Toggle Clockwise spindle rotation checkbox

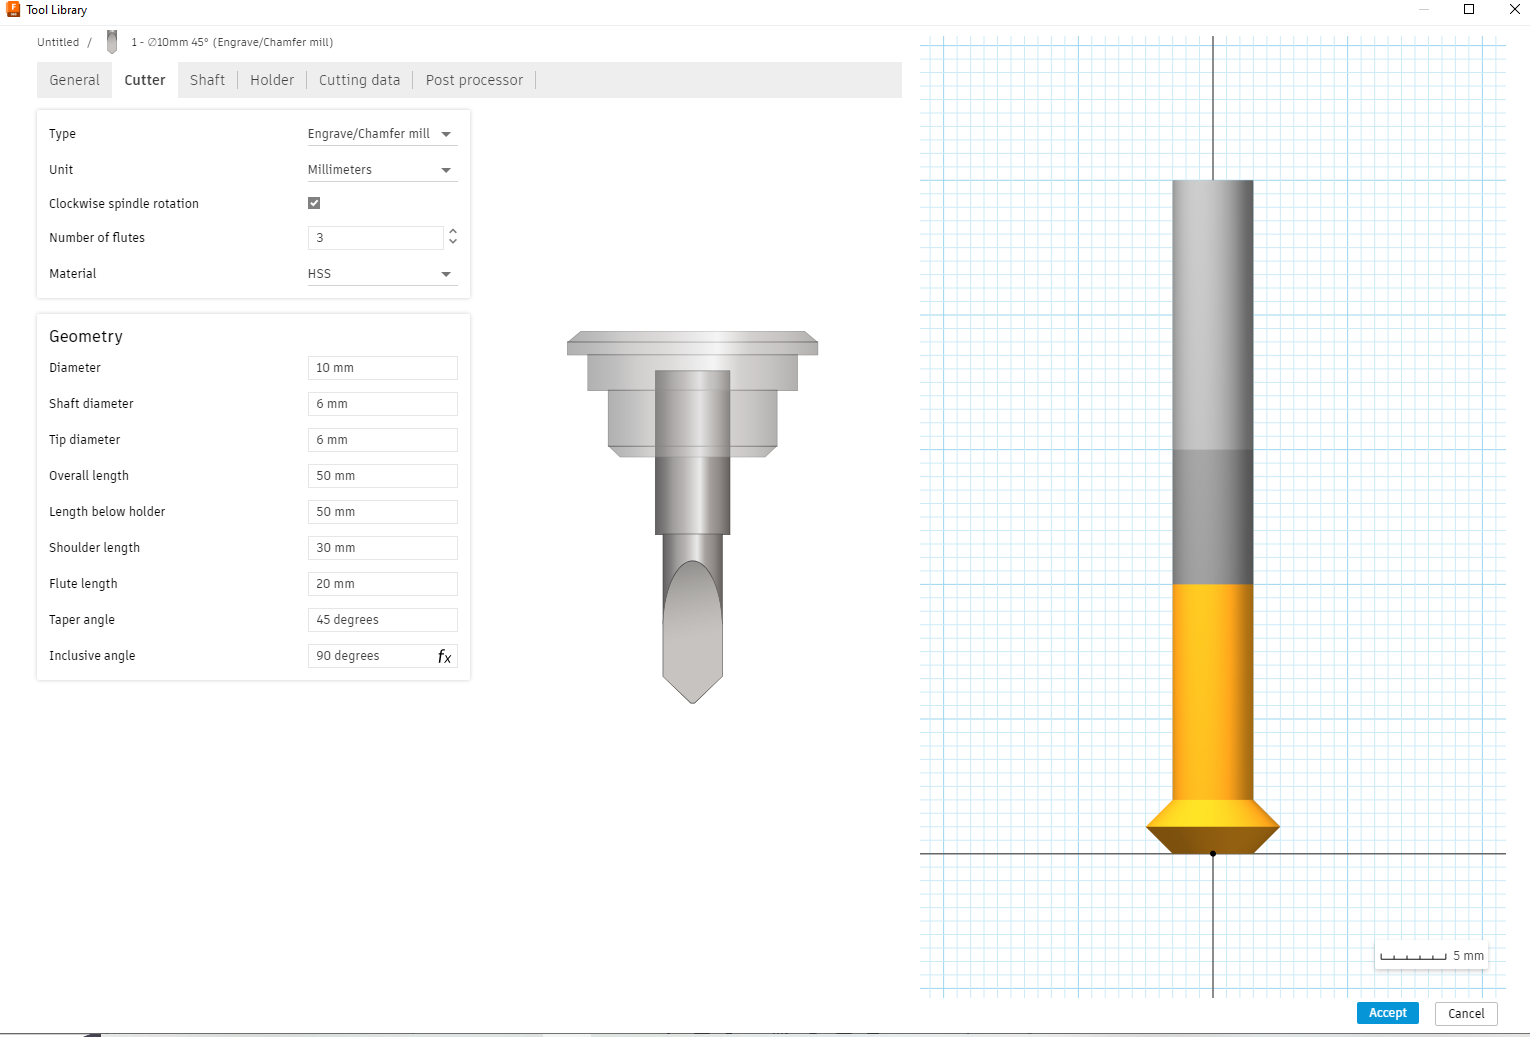pos(314,203)
